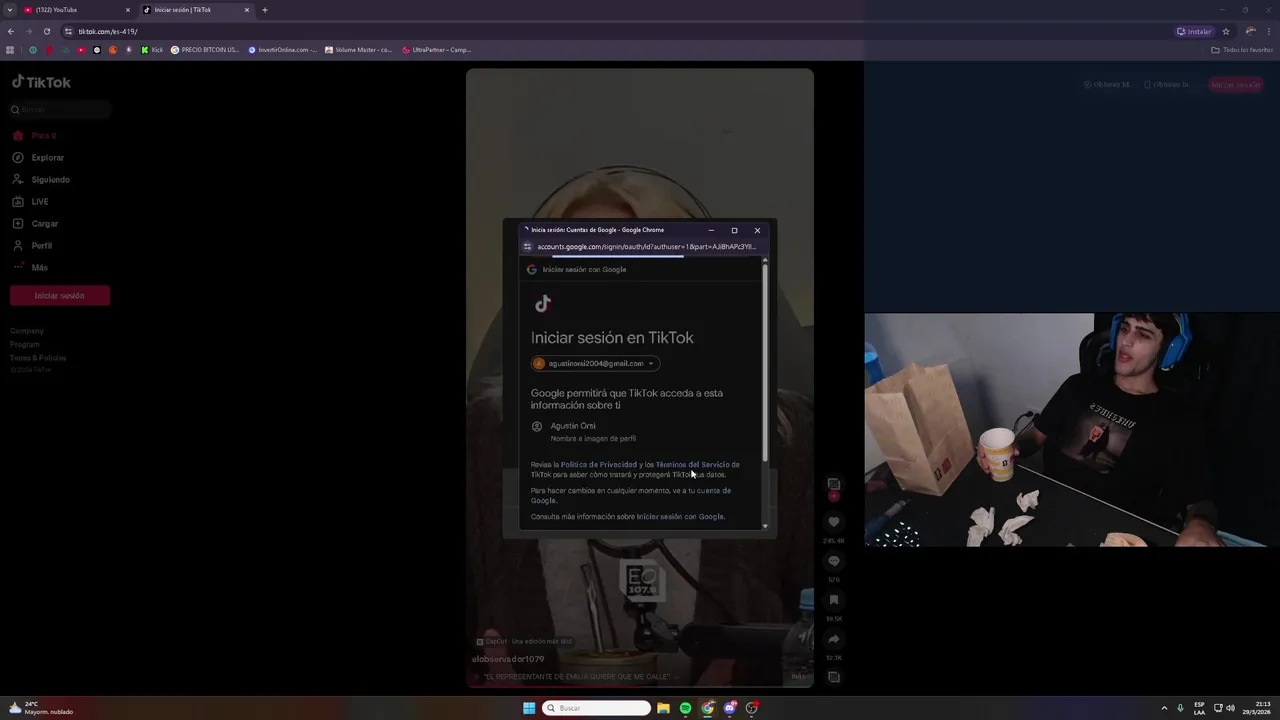Image resolution: width=1280 pixels, height=720 pixels.
Task: Reload the TikTok page
Action: tap(47, 31)
